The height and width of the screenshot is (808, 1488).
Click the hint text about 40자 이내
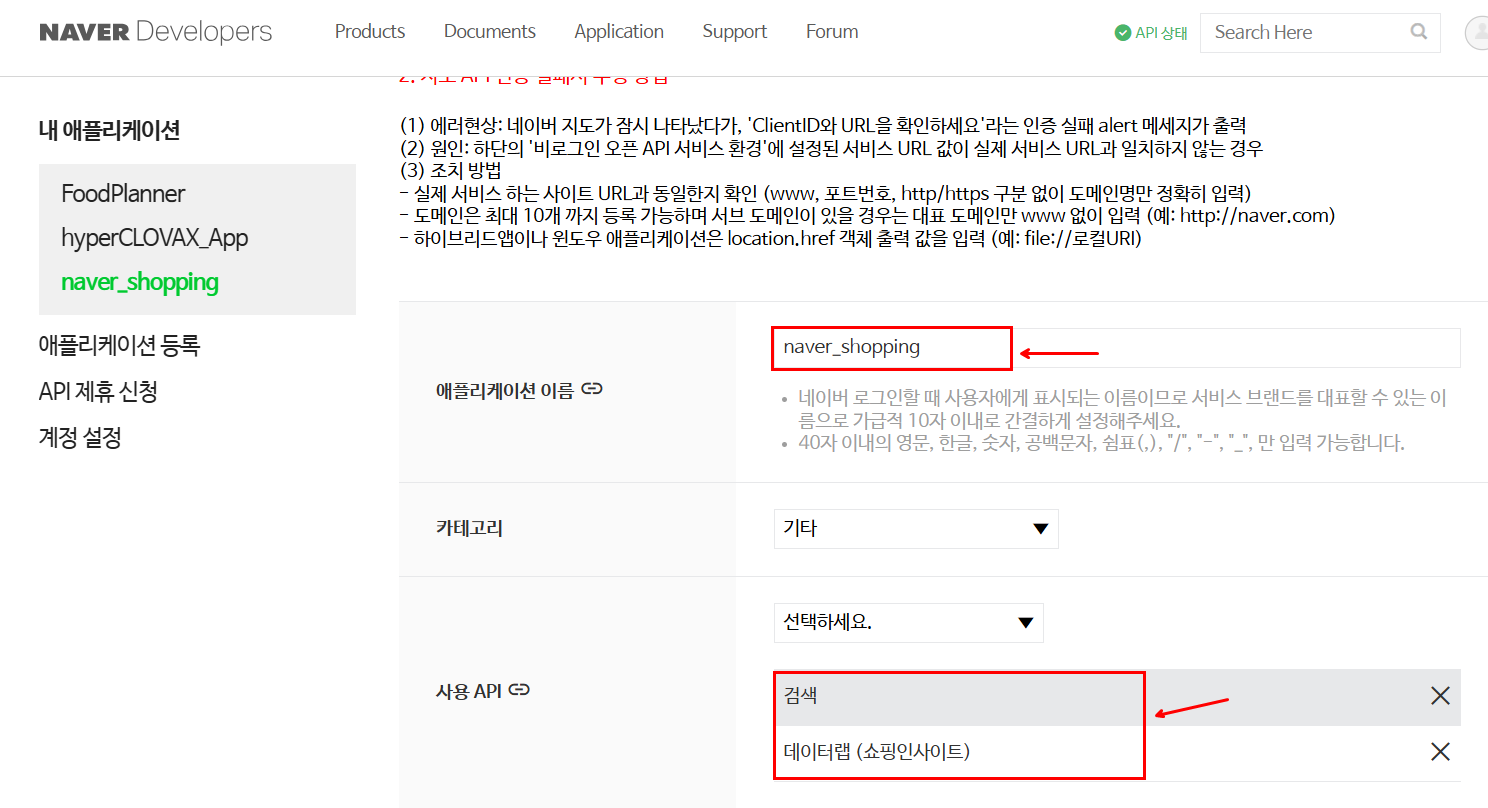tap(1101, 443)
